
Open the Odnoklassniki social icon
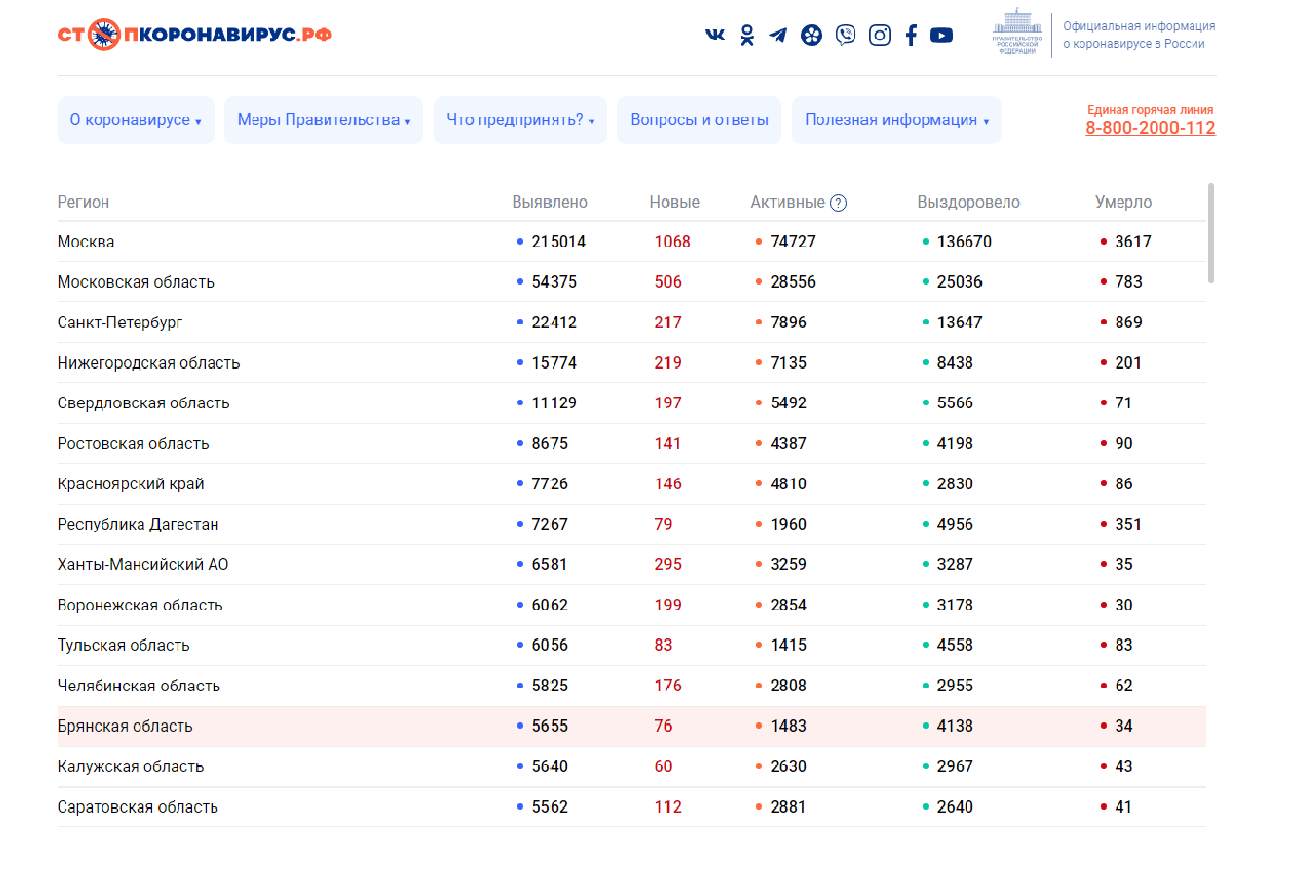pos(747,35)
